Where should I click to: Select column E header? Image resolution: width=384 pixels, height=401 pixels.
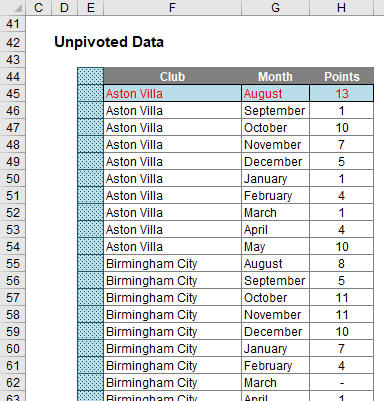pos(91,7)
